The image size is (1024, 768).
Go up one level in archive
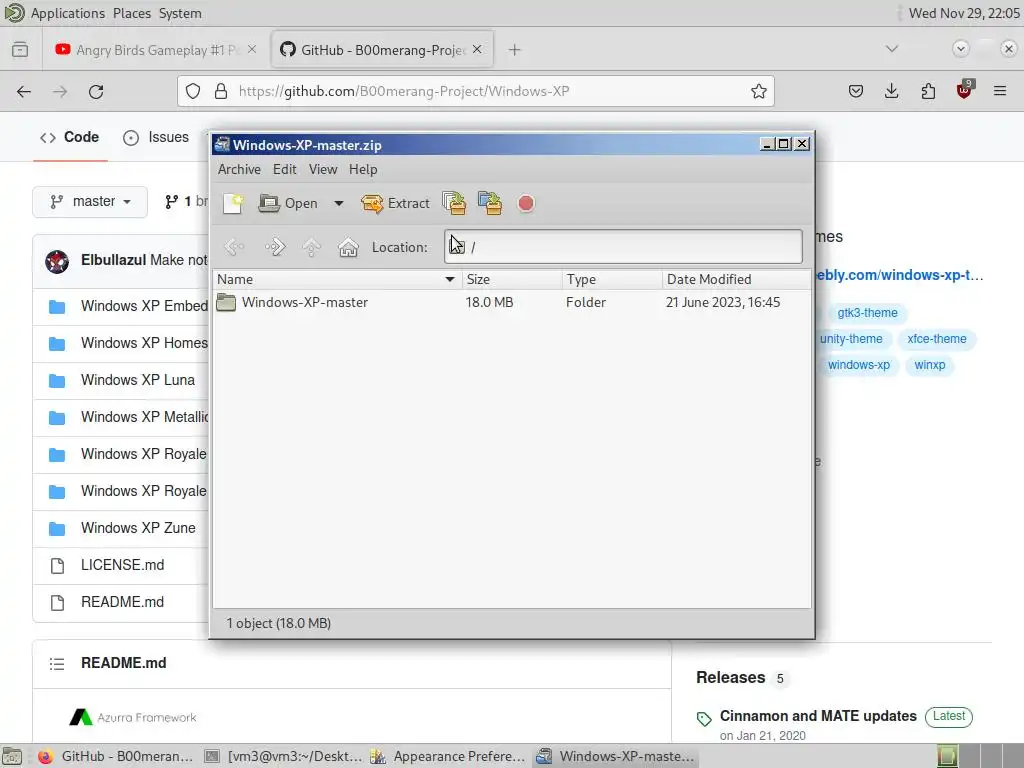click(312, 247)
